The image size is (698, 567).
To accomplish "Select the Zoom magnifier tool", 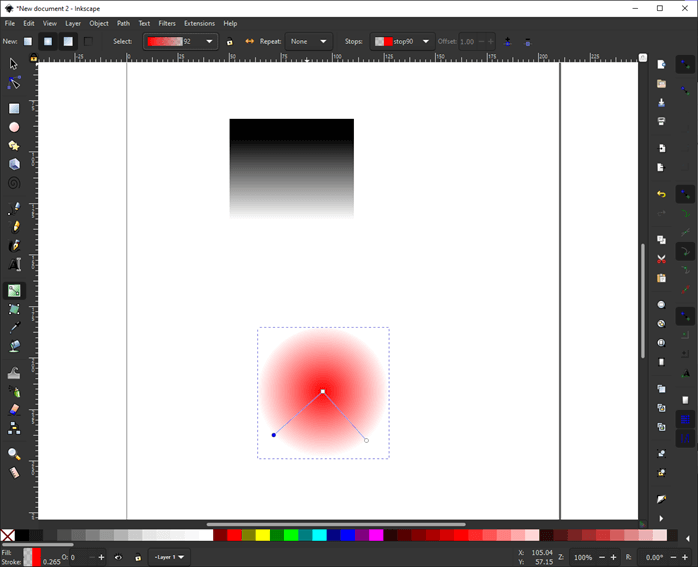I will (x=14, y=453).
